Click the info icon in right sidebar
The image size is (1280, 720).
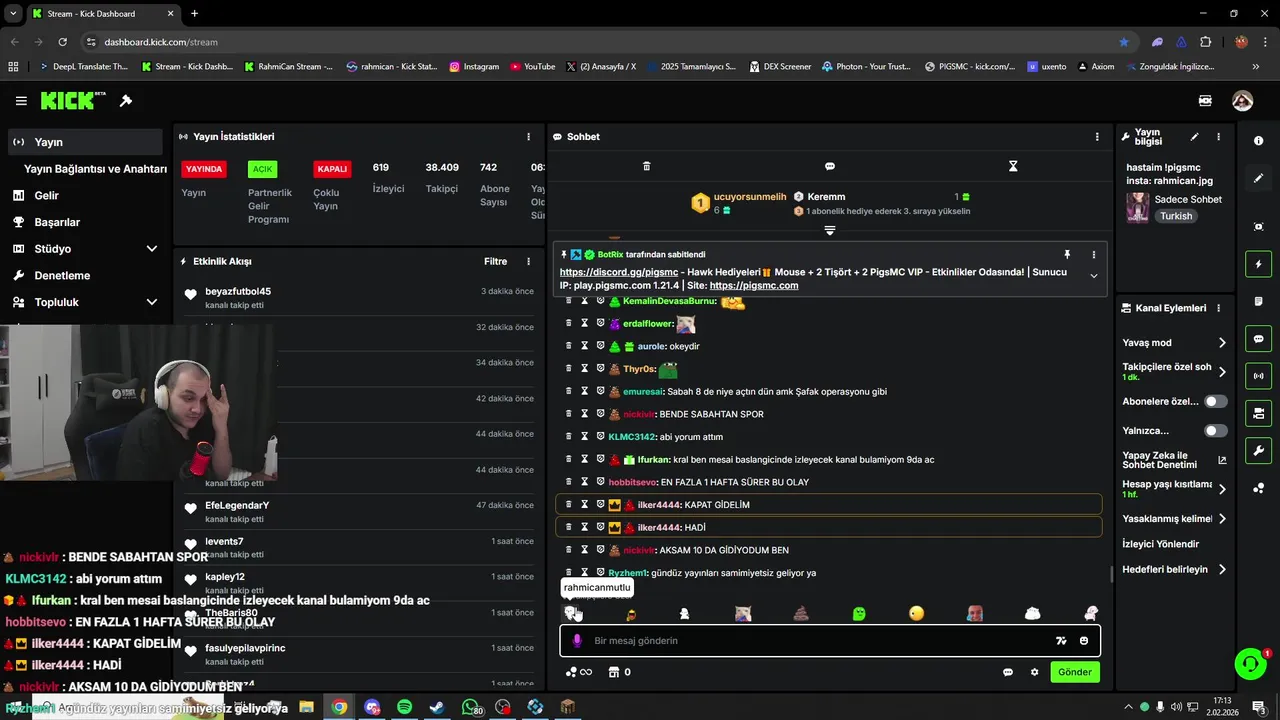point(1258,141)
